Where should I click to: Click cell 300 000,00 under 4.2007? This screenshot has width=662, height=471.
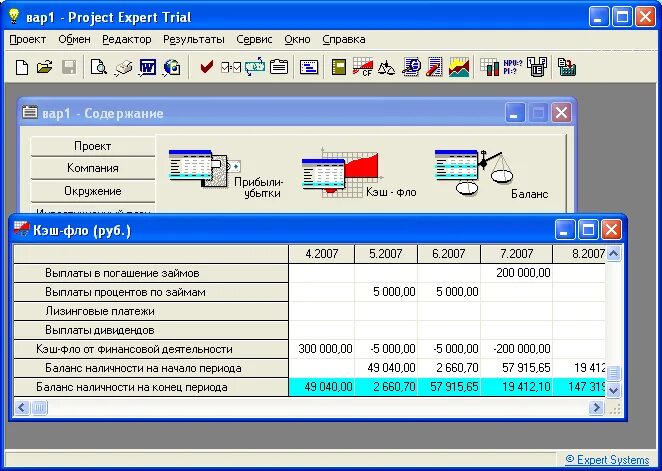click(x=322, y=349)
